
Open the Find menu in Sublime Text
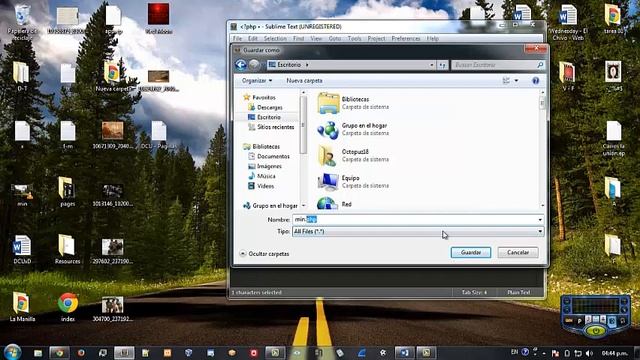point(298,38)
